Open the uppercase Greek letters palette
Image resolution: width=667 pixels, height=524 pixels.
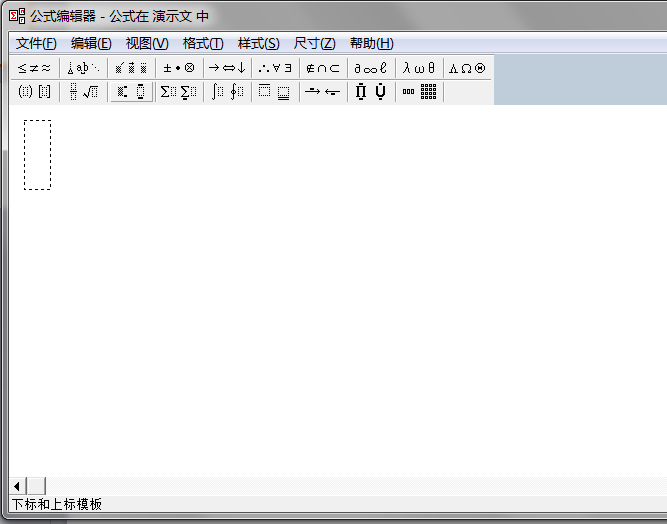(x=467, y=68)
